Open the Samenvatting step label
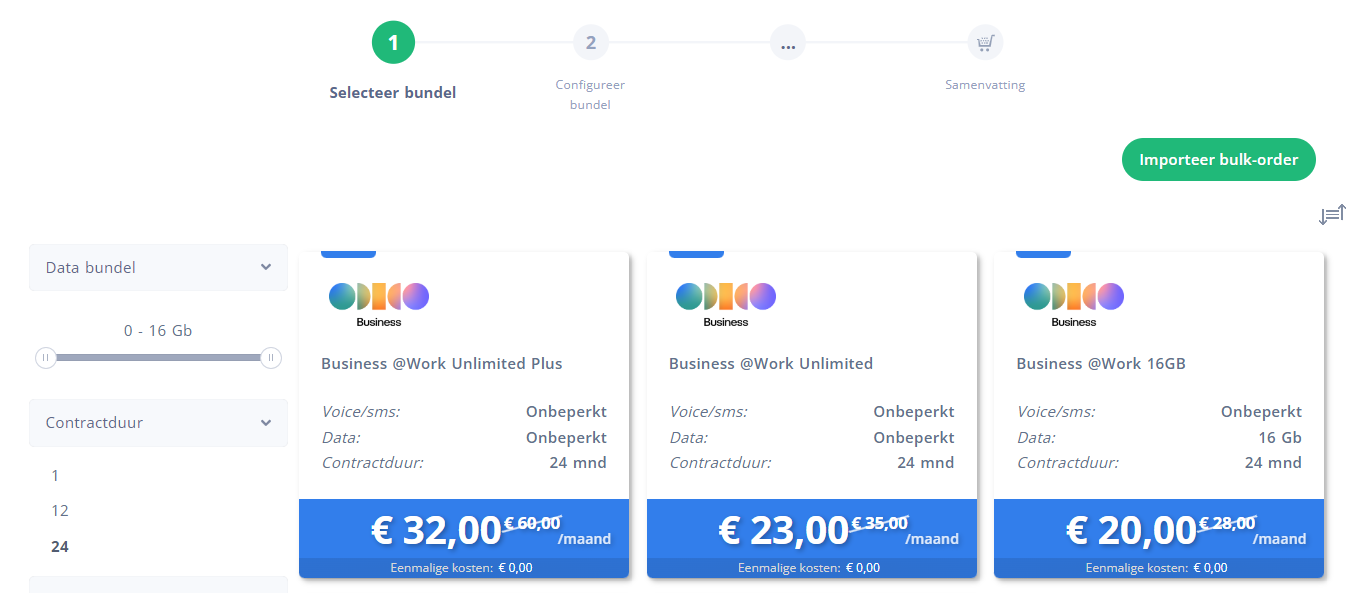Viewport: 1369px width, 593px height. point(985,85)
